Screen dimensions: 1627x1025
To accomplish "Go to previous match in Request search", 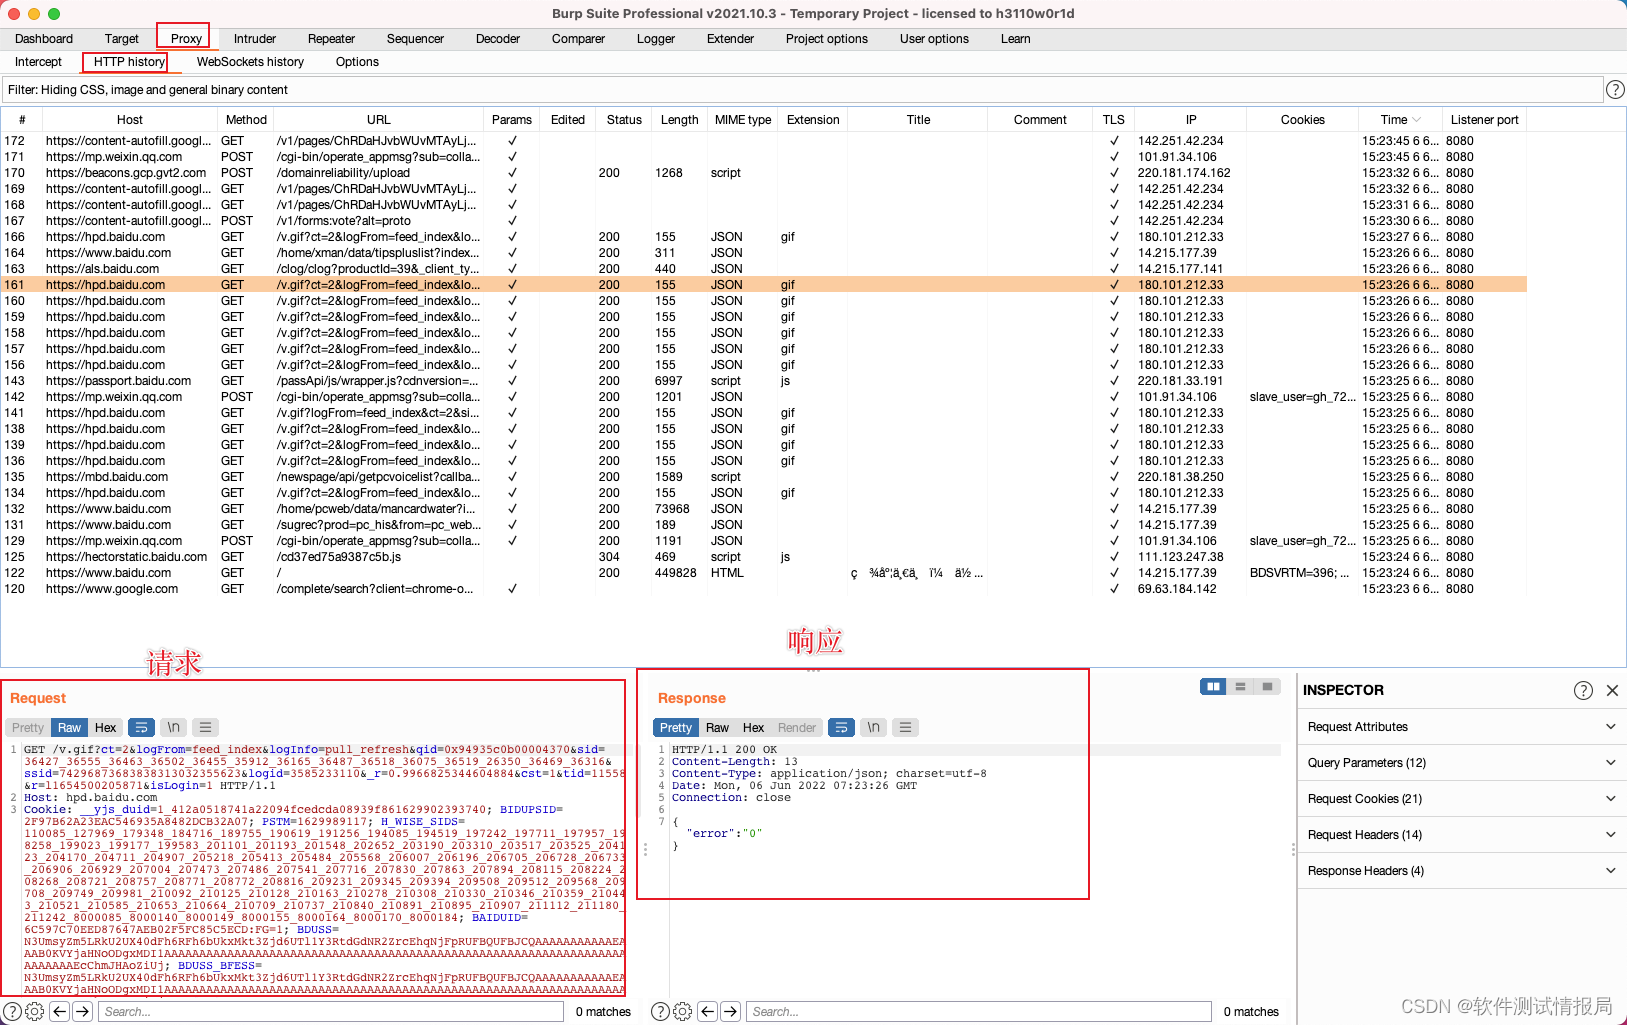I will click(60, 1012).
